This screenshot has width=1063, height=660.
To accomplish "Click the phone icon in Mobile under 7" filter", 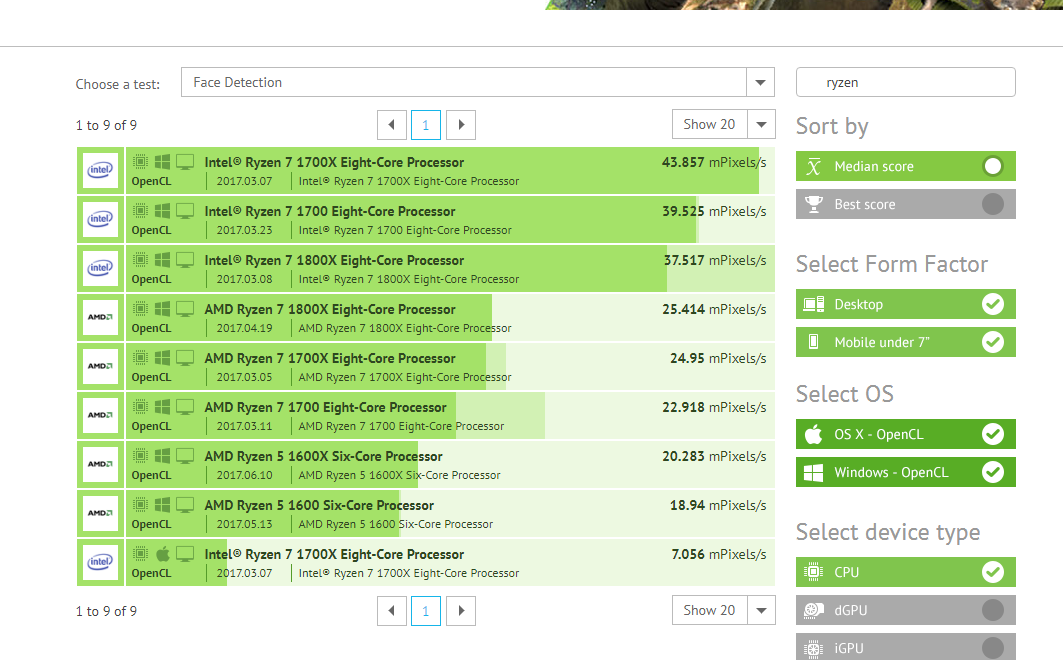I will [814, 342].
